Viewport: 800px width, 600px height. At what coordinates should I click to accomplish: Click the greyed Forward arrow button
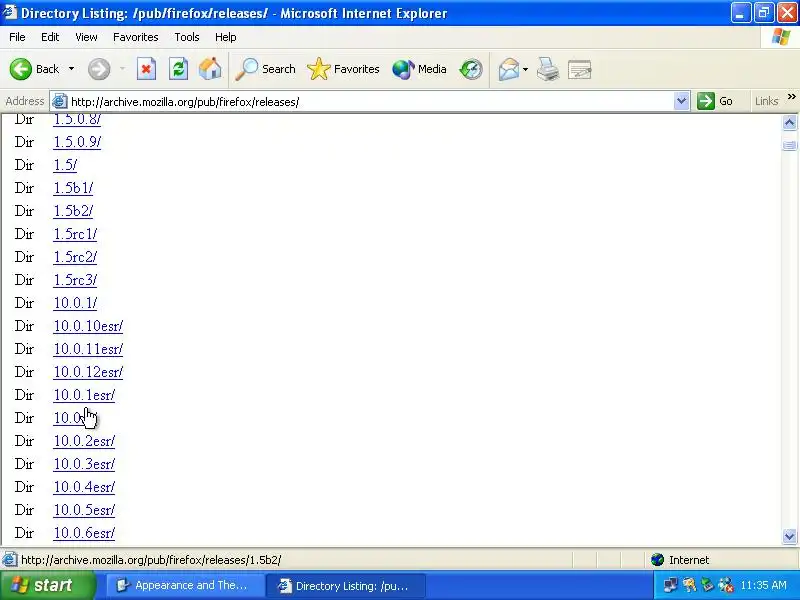tap(99, 69)
